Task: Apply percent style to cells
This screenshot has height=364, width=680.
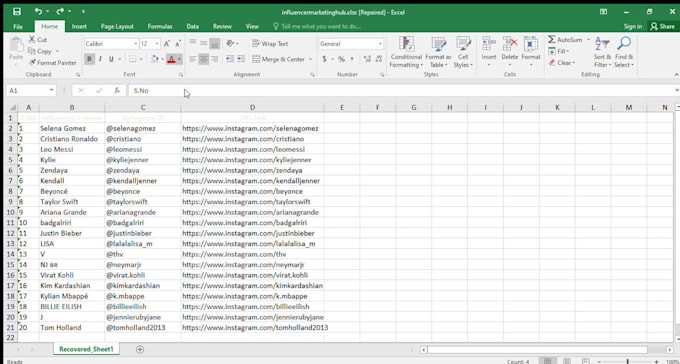Action: coord(341,59)
